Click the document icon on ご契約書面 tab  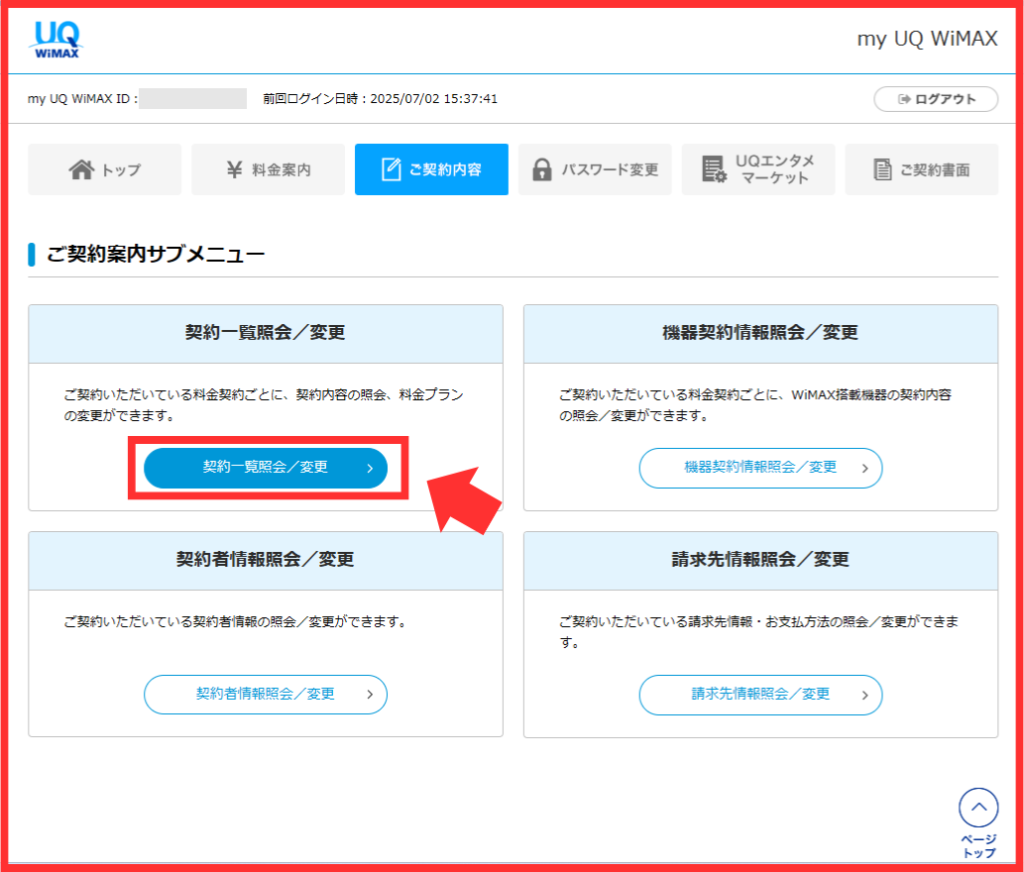point(882,169)
